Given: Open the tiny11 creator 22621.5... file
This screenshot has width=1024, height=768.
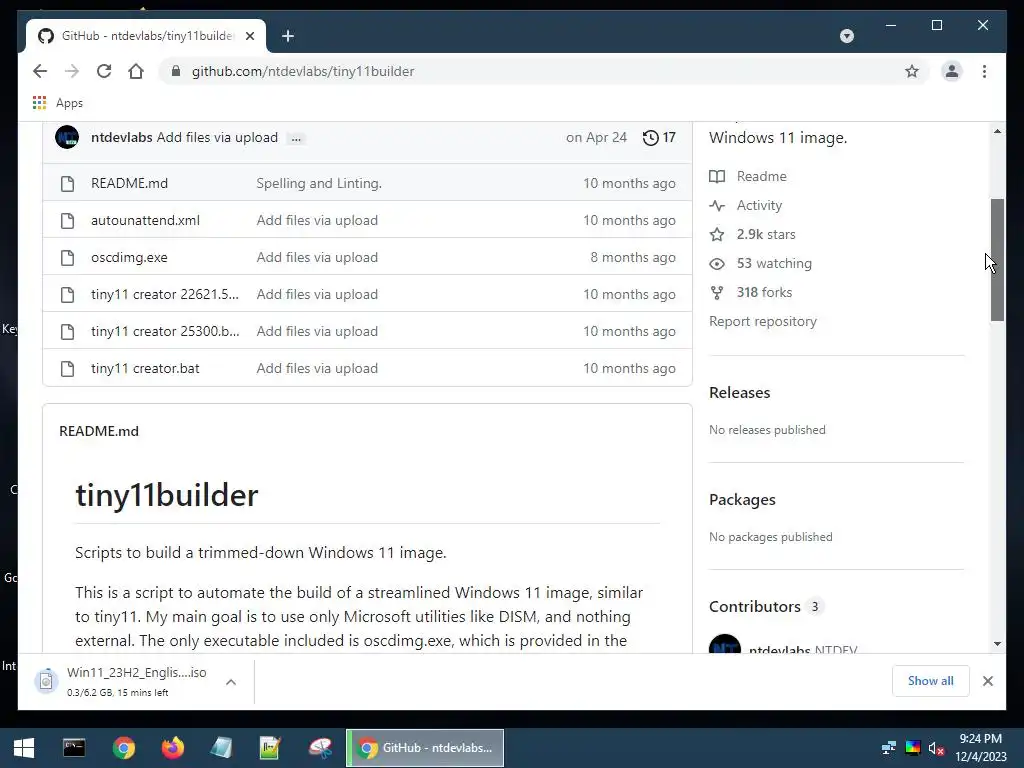Looking at the screenshot, I should [165, 295].
